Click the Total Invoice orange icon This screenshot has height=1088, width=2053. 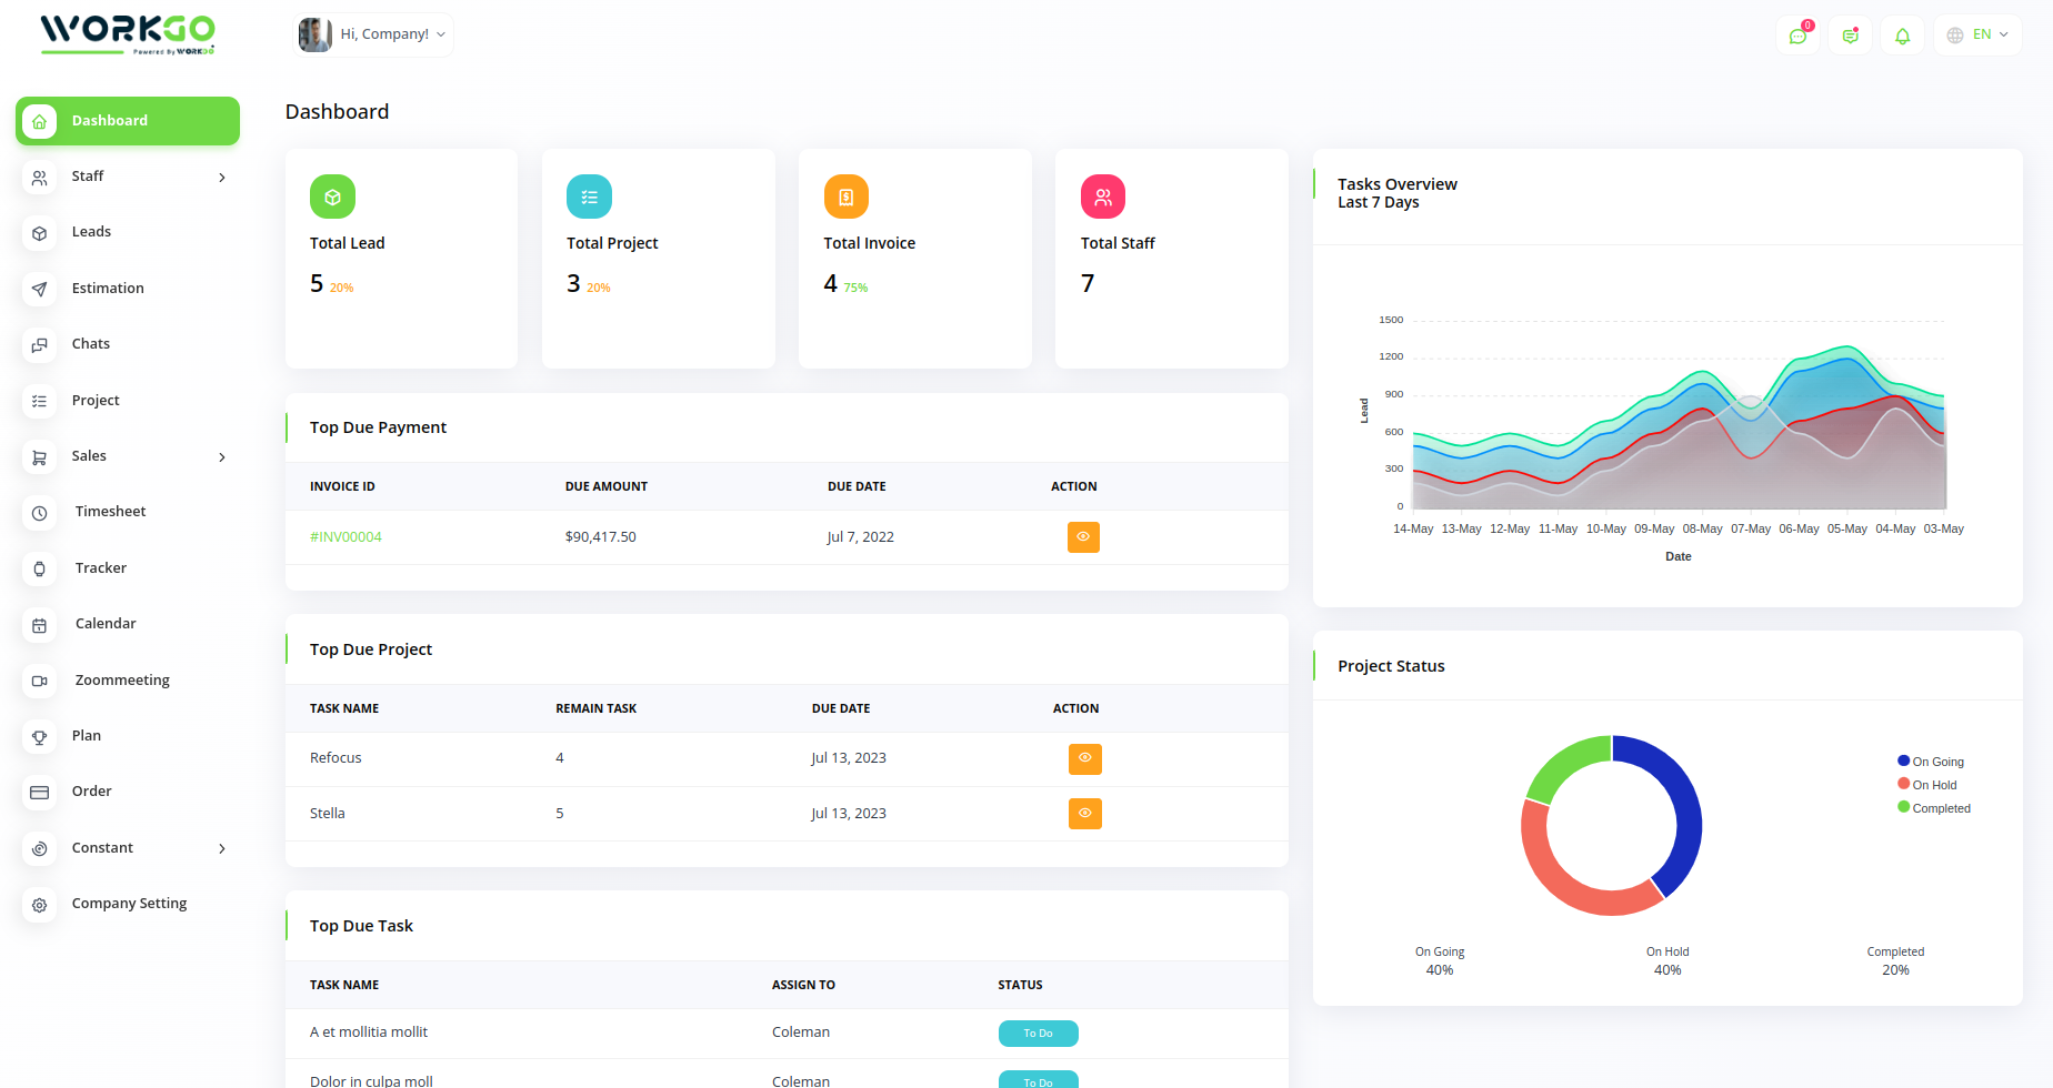(x=846, y=197)
